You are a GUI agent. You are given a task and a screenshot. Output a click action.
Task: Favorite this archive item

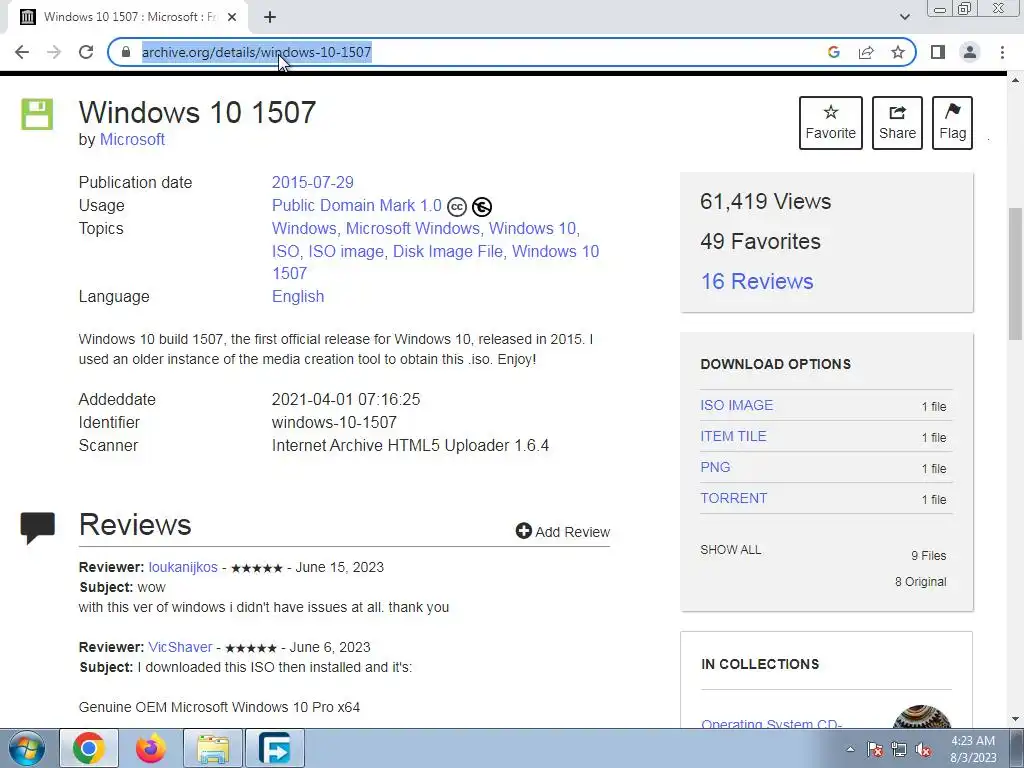coord(831,123)
